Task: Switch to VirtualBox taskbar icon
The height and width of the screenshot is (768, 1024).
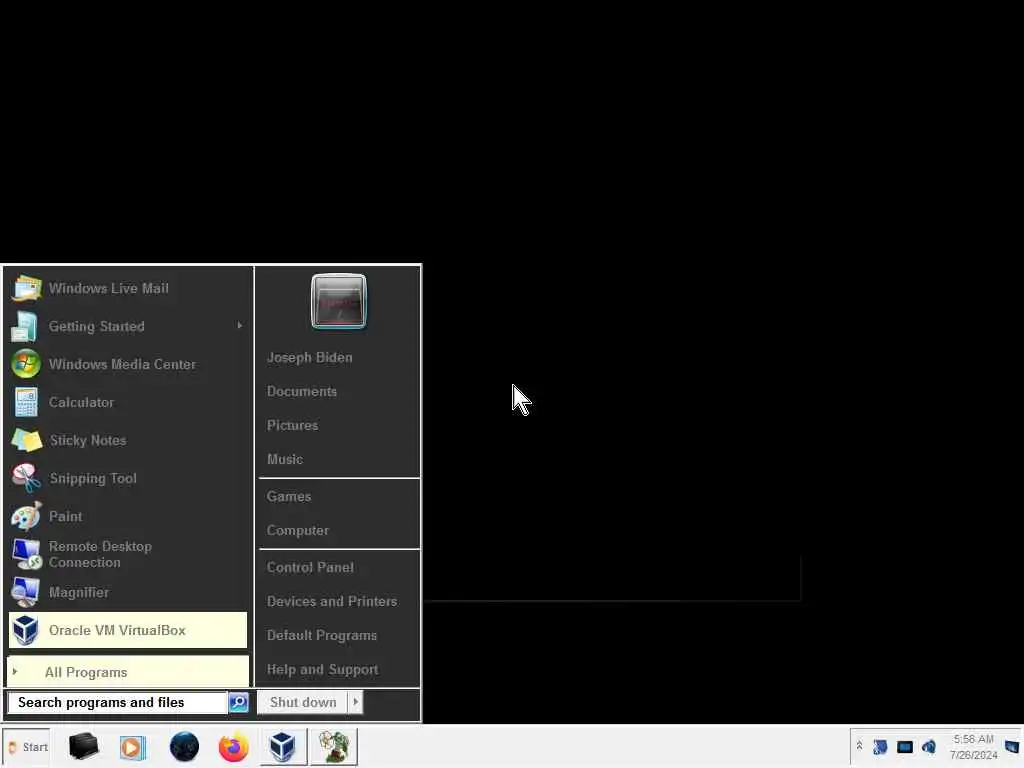Action: [x=283, y=746]
